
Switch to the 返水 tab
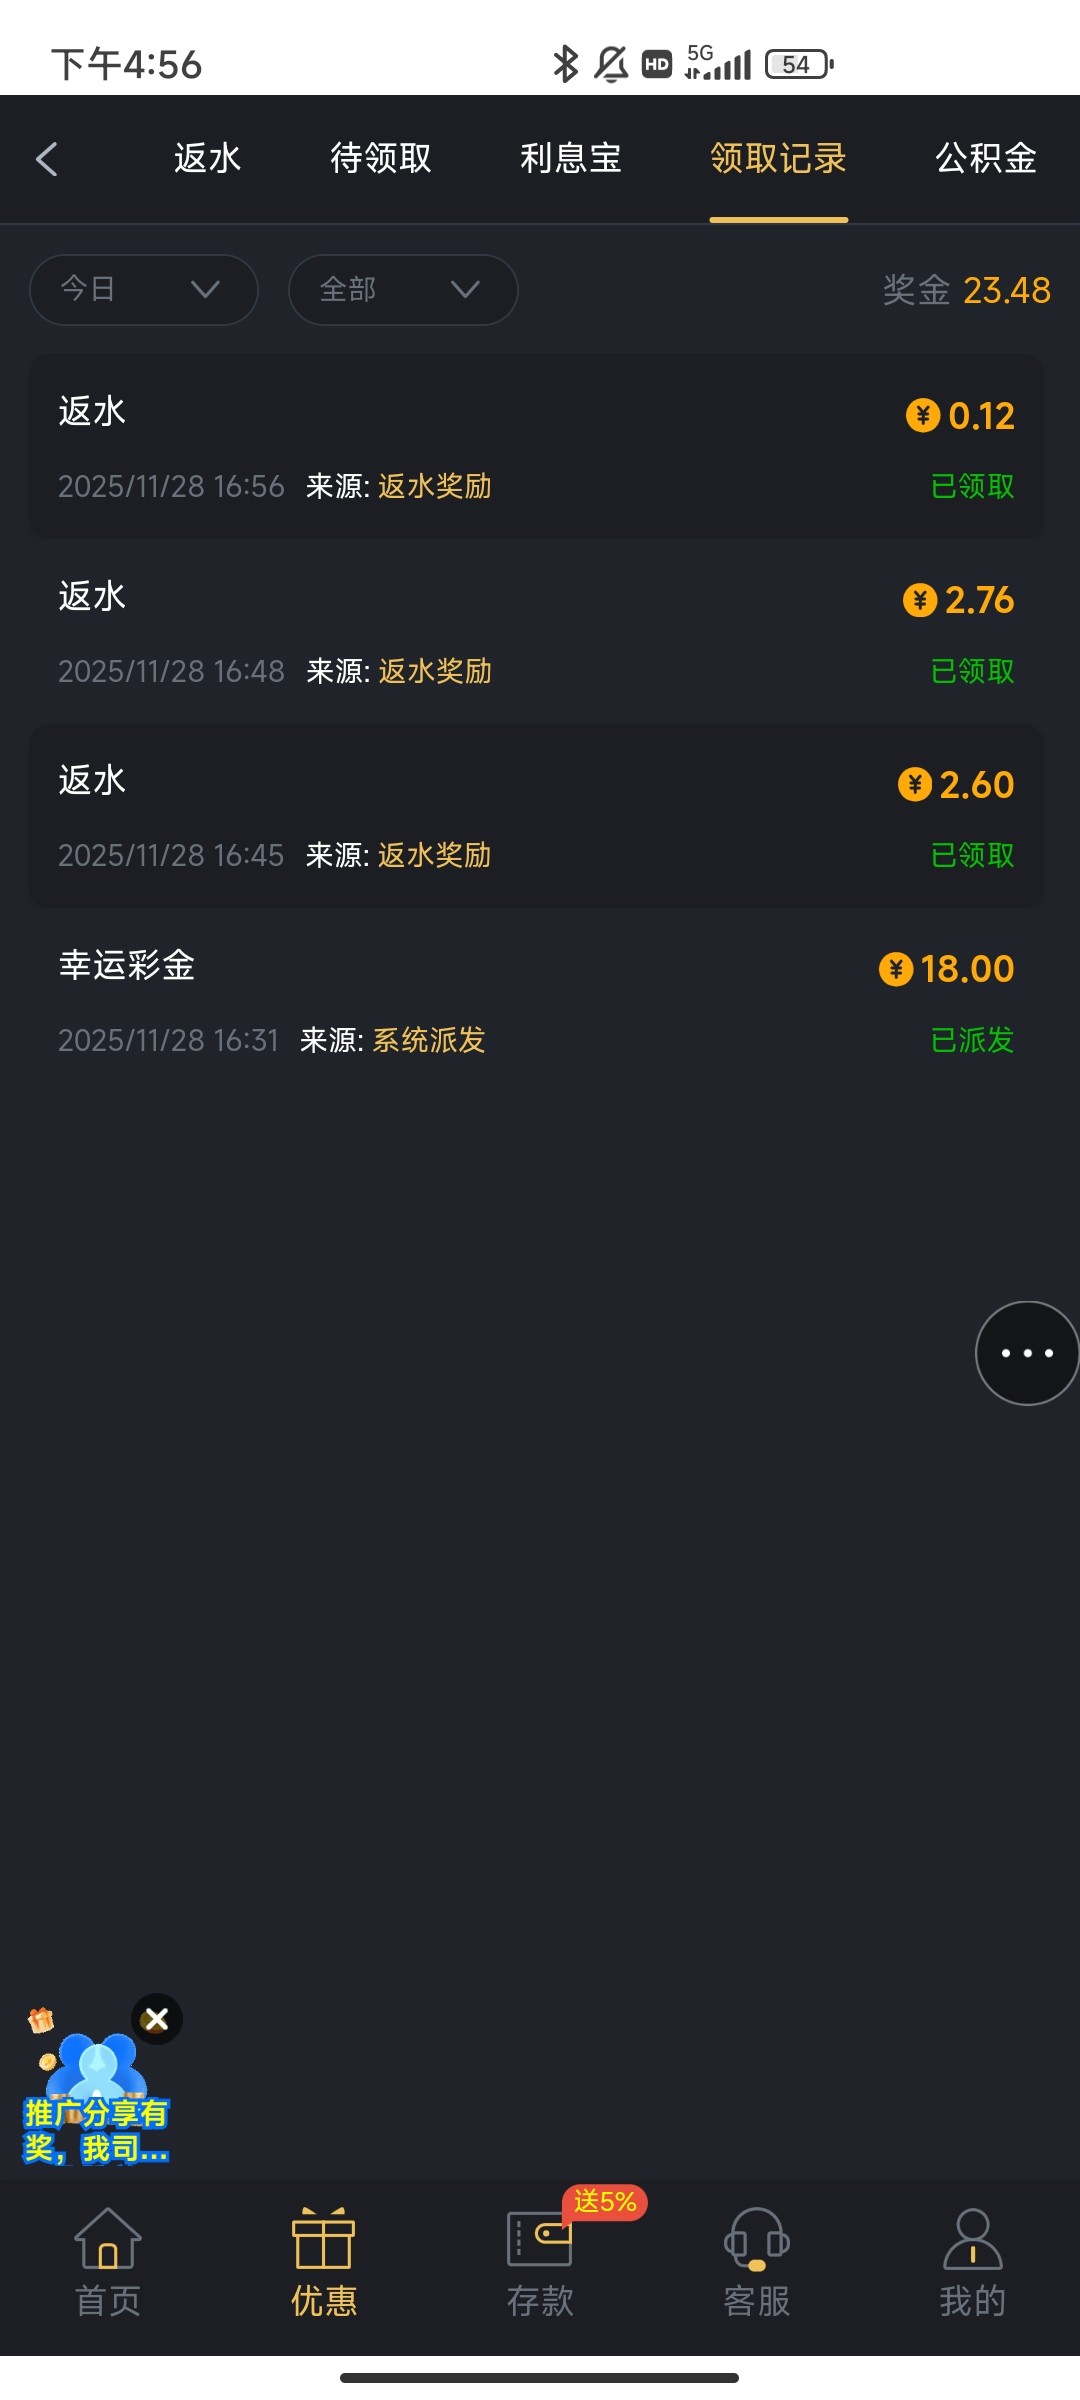[x=208, y=159]
